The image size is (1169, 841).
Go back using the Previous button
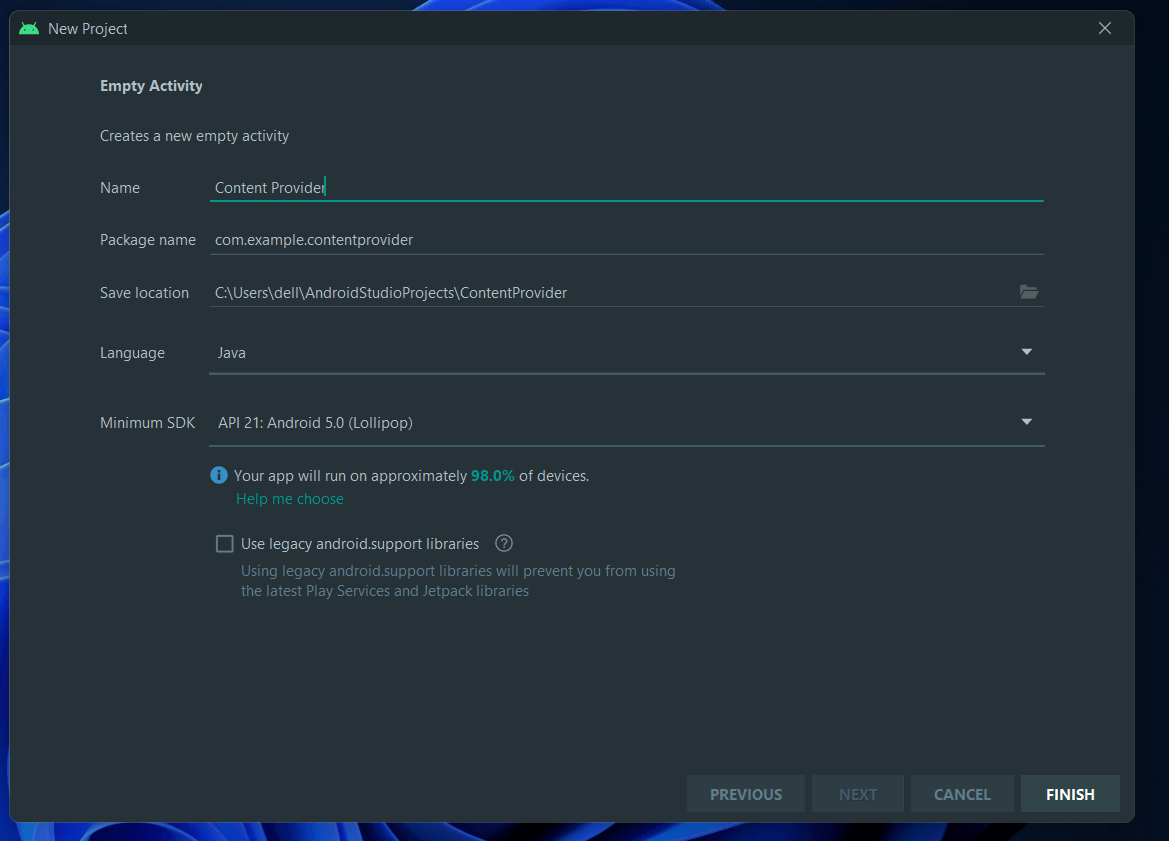[745, 793]
